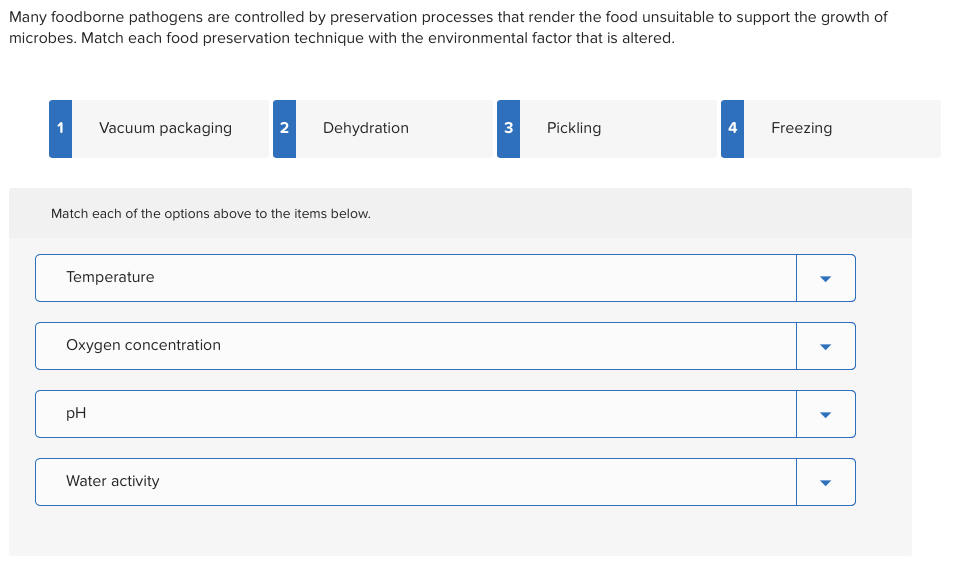Click the pH text in its row
The width and height of the screenshot is (954, 587).
click(x=76, y=413)
